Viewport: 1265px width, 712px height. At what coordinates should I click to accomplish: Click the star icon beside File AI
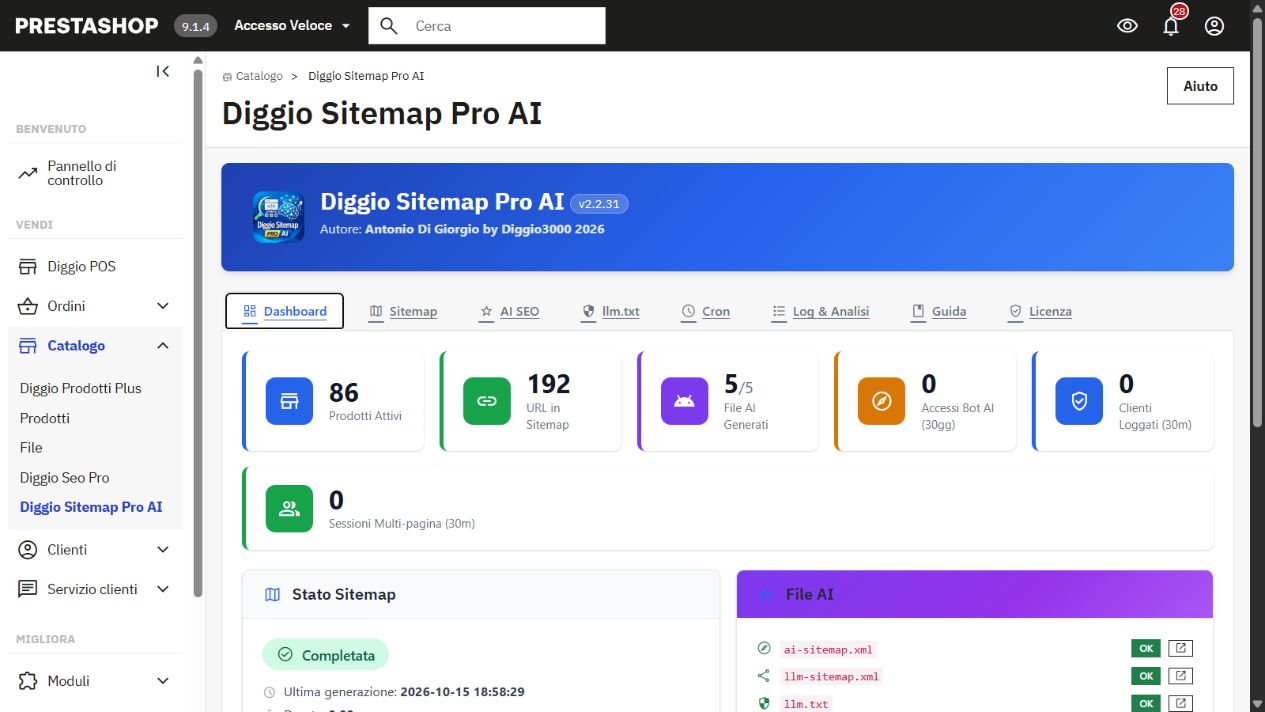[766, 595]
